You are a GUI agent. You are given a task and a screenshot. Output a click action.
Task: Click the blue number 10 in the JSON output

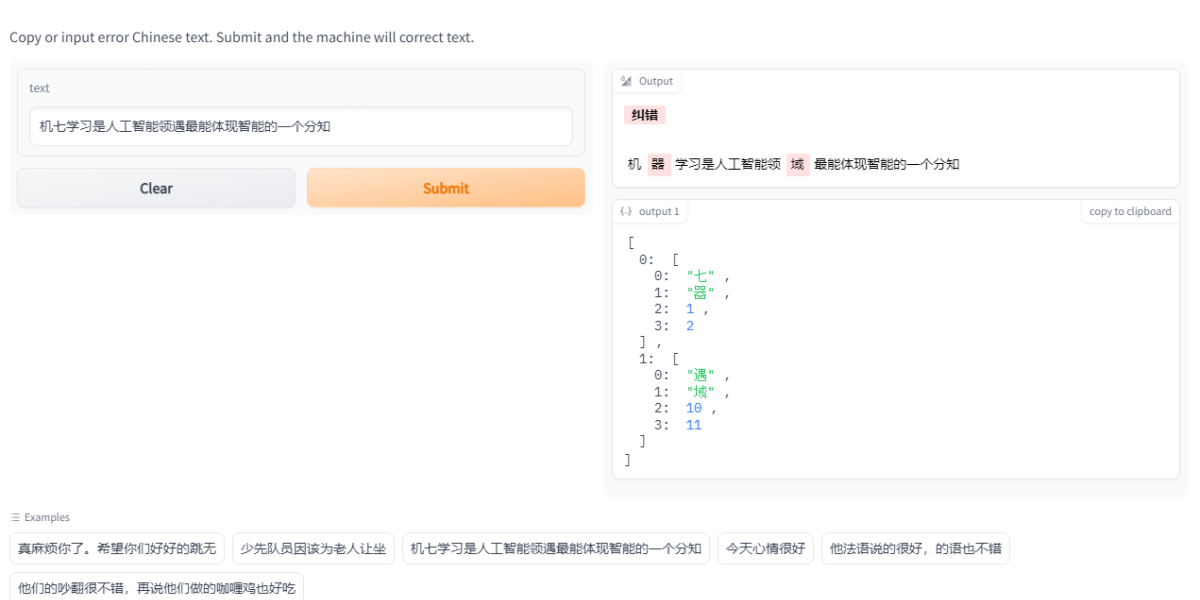pos(693,407)
